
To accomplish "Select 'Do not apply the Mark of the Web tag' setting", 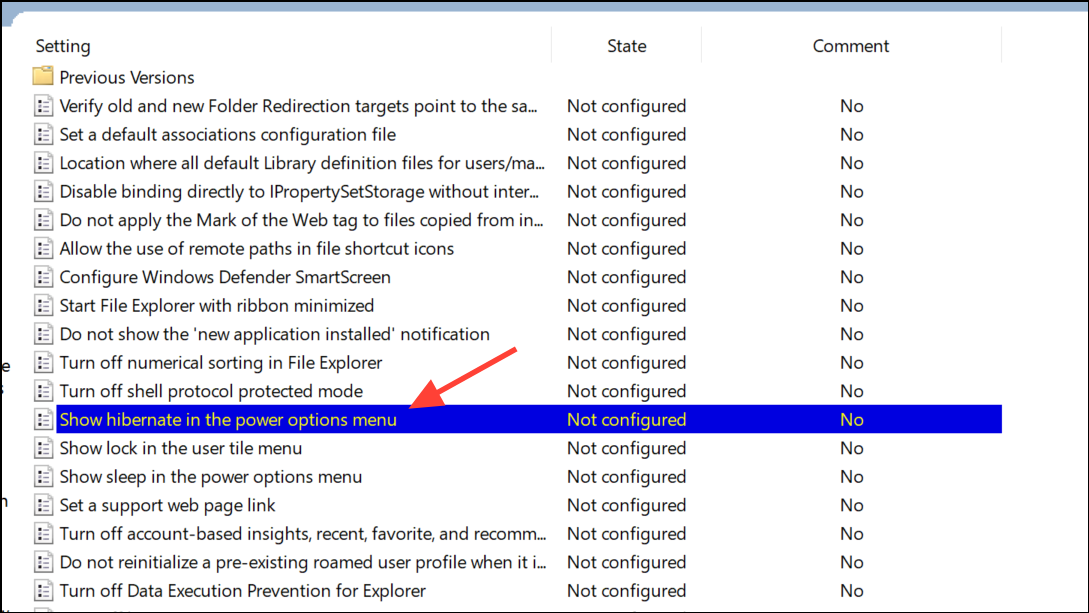I will pyautogui.click(x=301, y=219).
